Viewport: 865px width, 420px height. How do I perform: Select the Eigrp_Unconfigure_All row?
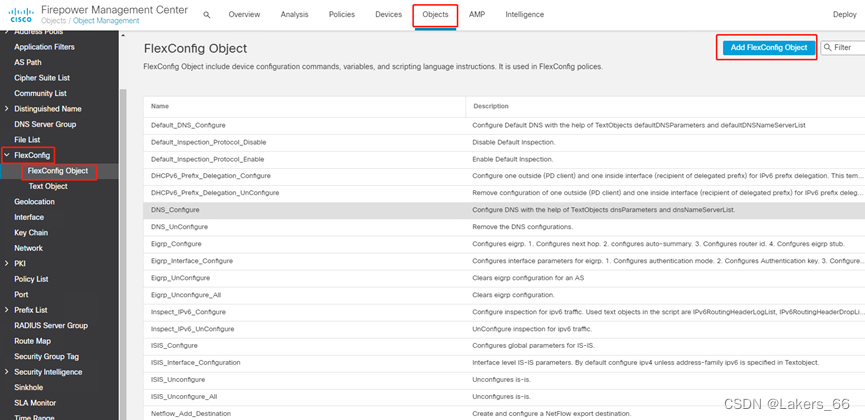point(504,295)
